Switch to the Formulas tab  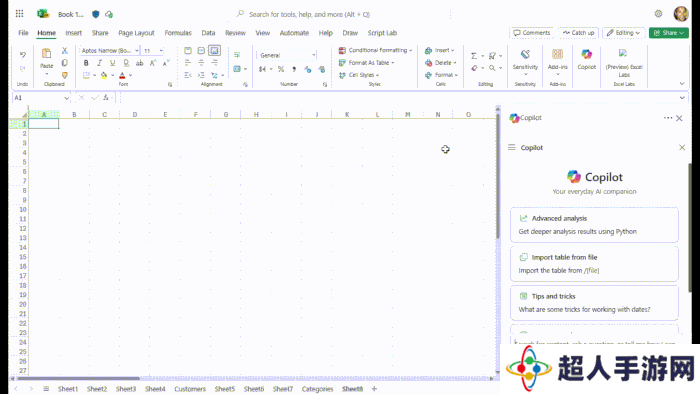(x=178, y=33)
